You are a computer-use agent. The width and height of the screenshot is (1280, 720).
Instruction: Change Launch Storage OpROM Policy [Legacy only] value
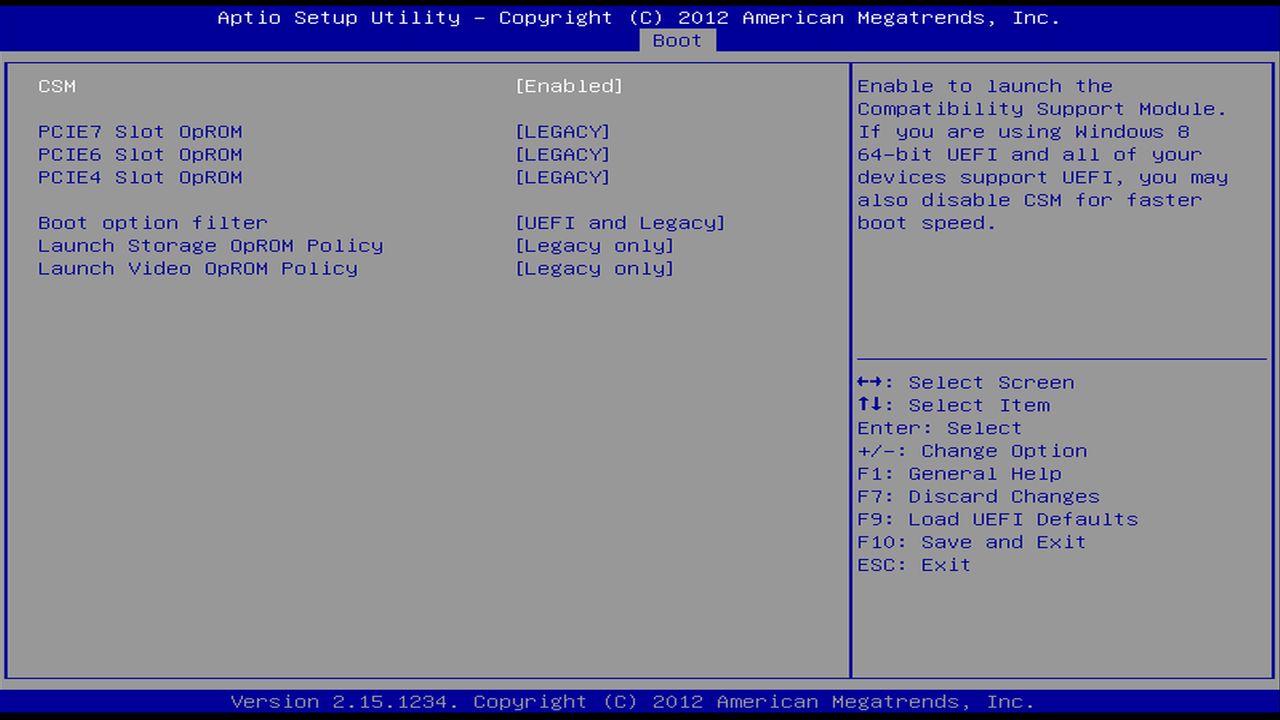tap(595, 246)
